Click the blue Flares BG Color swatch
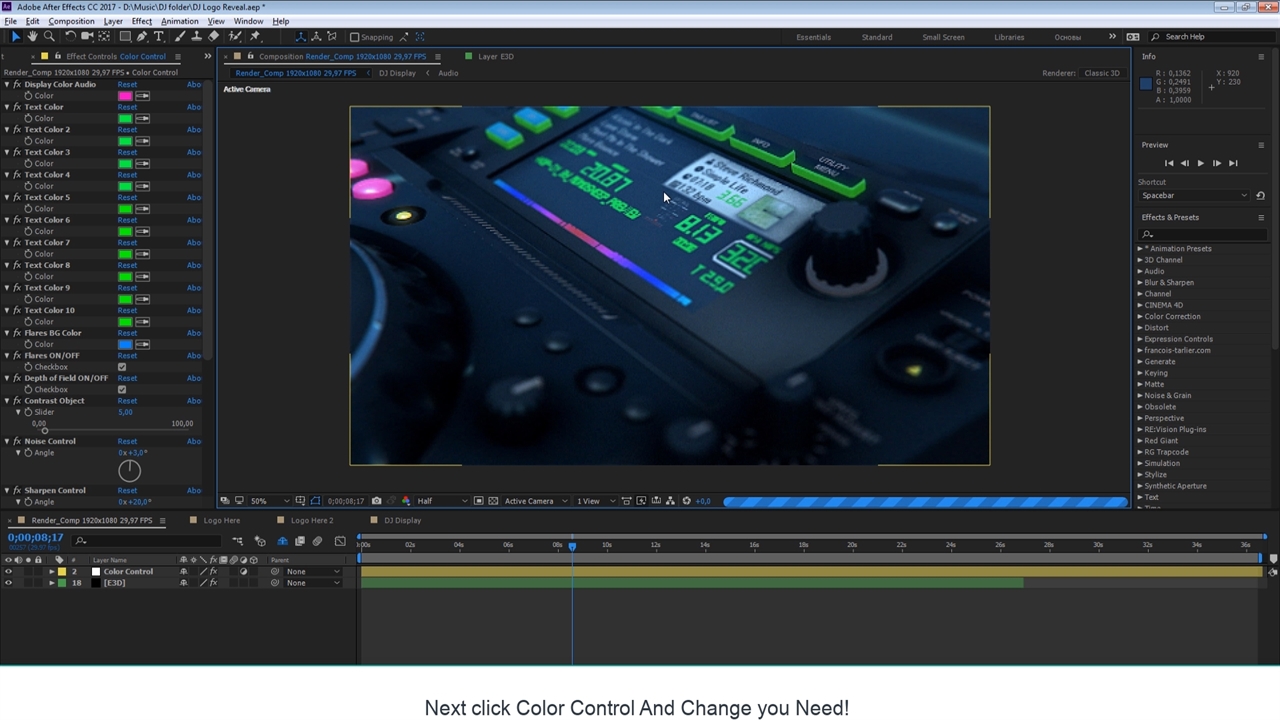Viewport: 1280px width, 720px height. coord(125,344)
